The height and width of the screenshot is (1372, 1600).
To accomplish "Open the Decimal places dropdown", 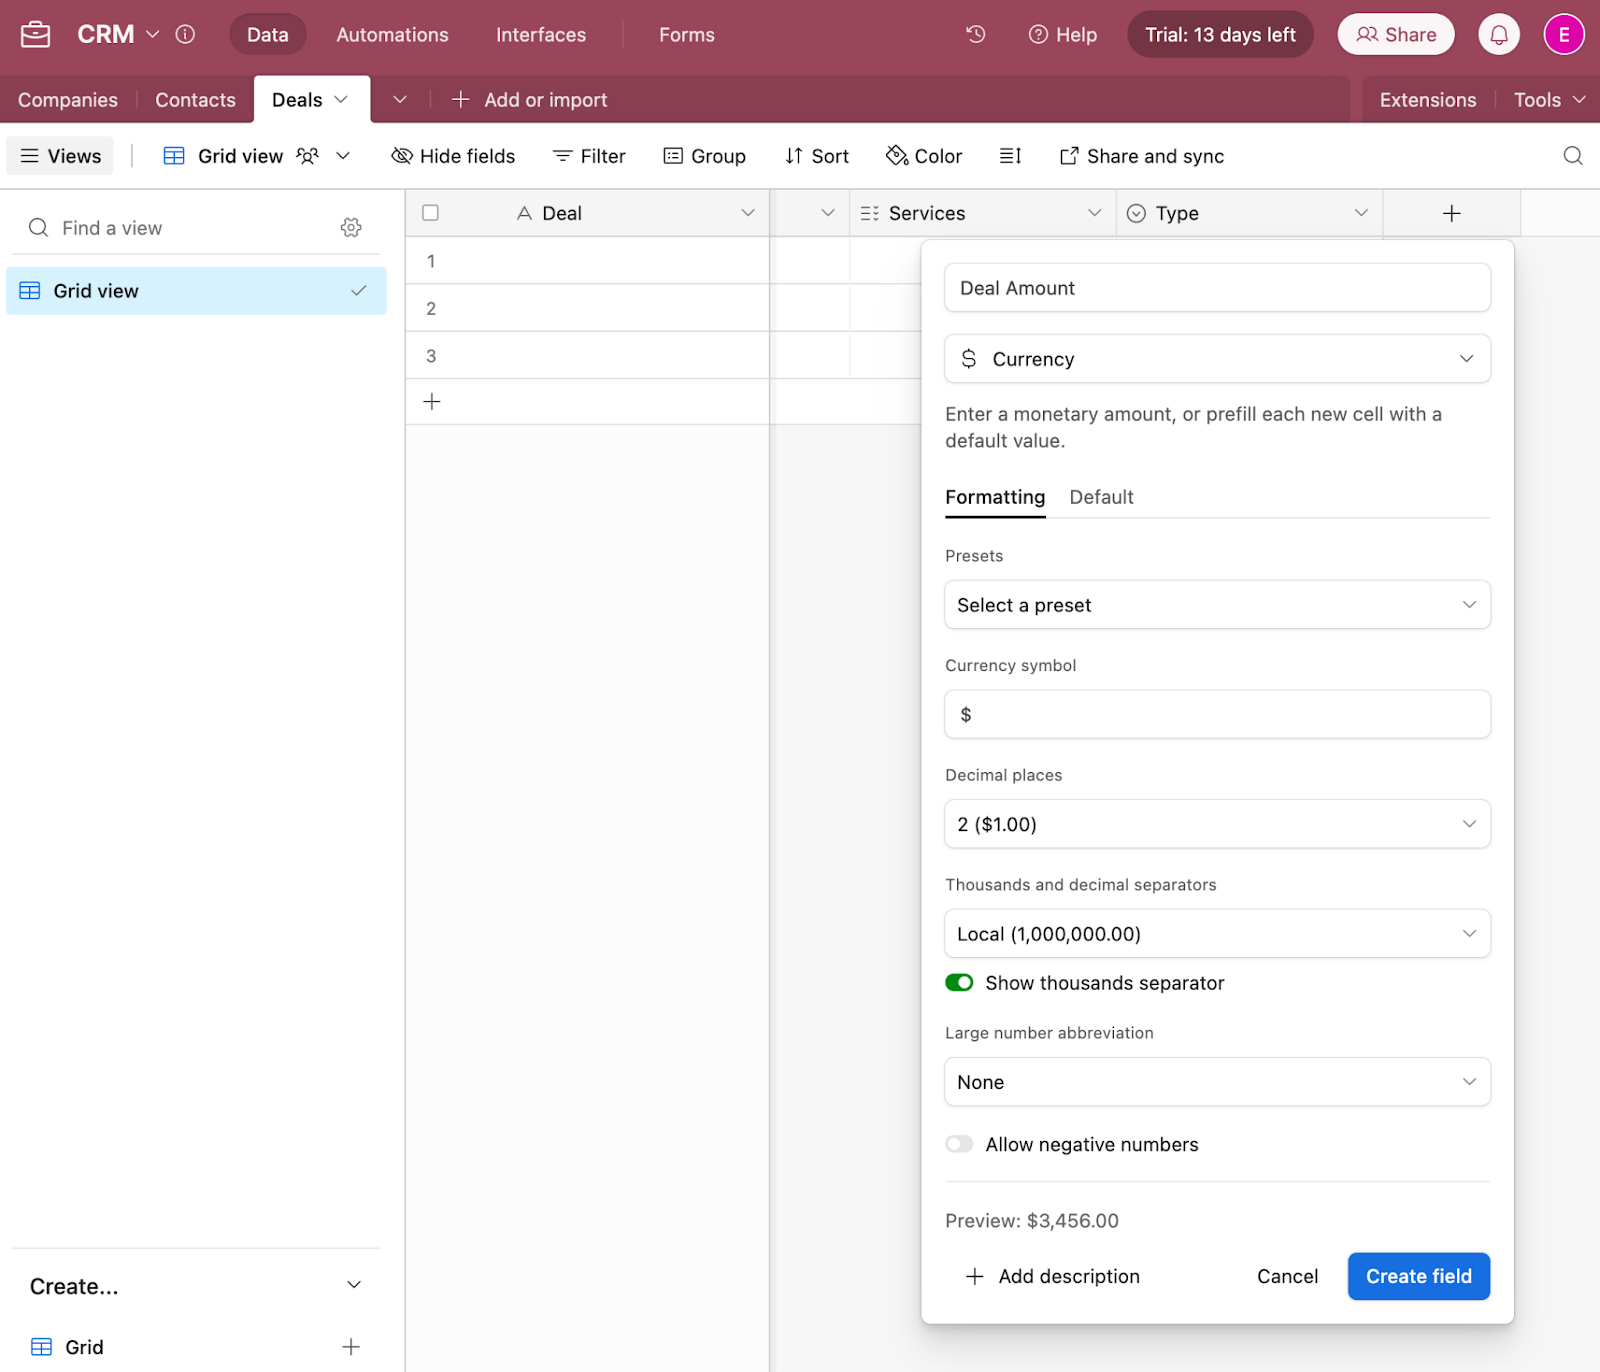I will pos(1217,824).
